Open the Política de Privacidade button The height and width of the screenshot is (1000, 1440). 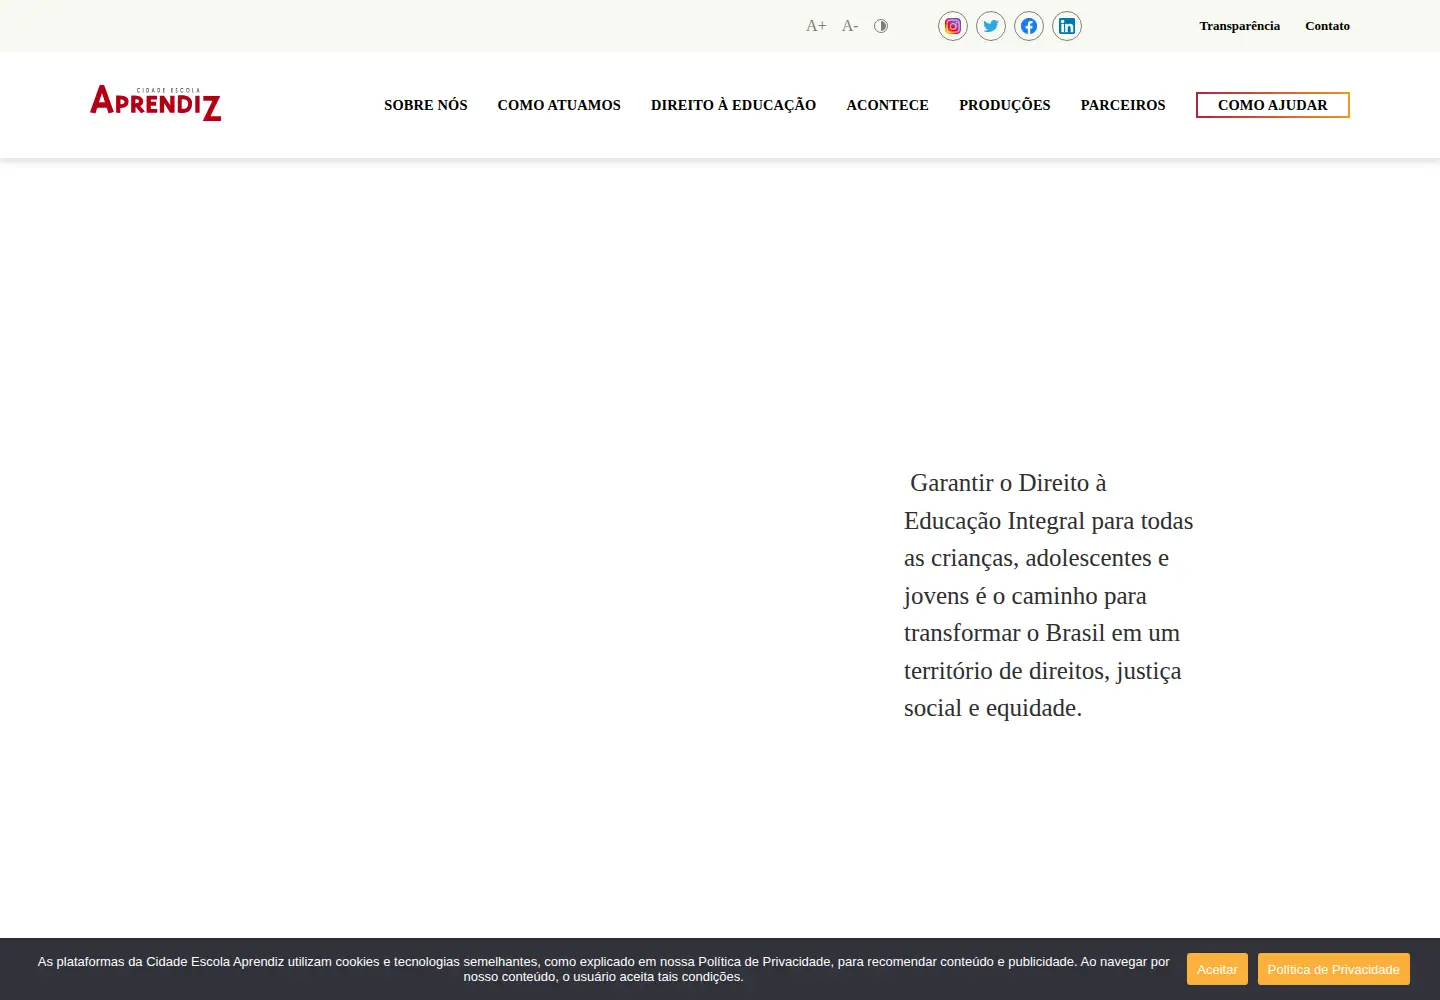(x=1334, y=969)
